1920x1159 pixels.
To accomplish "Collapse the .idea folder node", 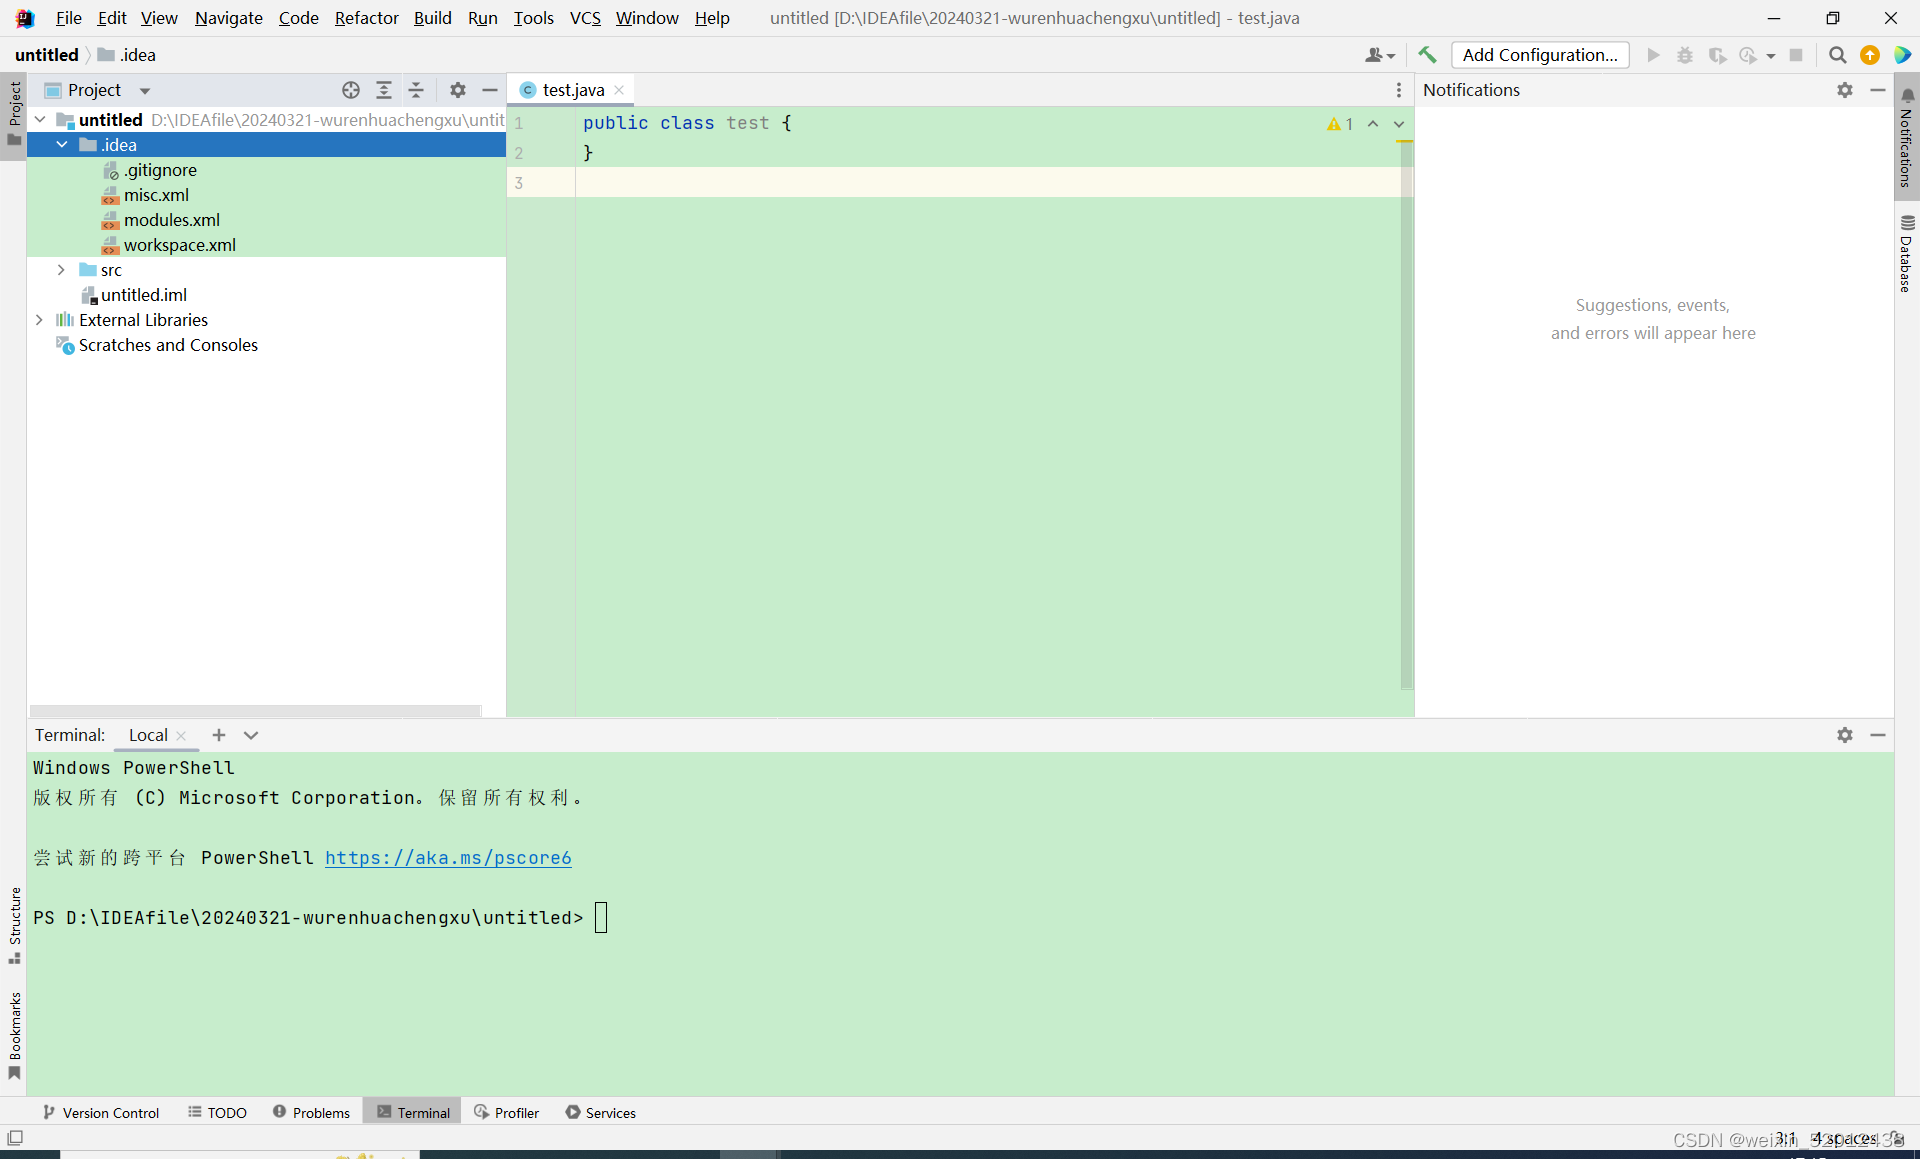I will [62, 145].
